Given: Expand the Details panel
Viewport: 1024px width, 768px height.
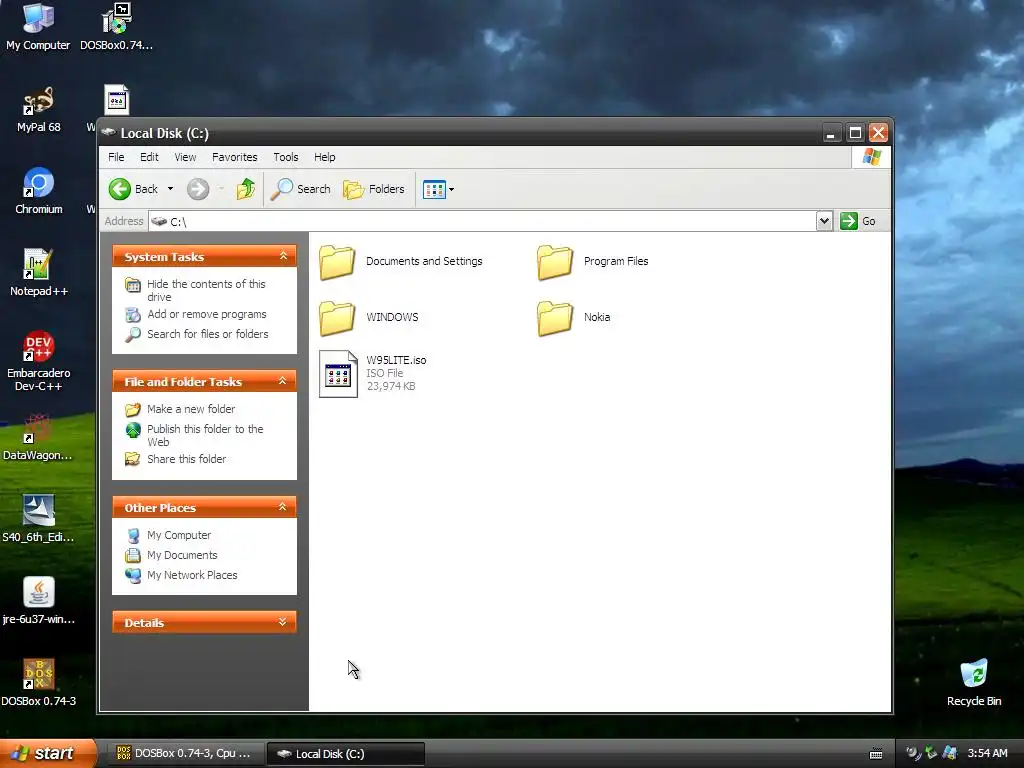Looking at the screenshot, I should 283,622.
